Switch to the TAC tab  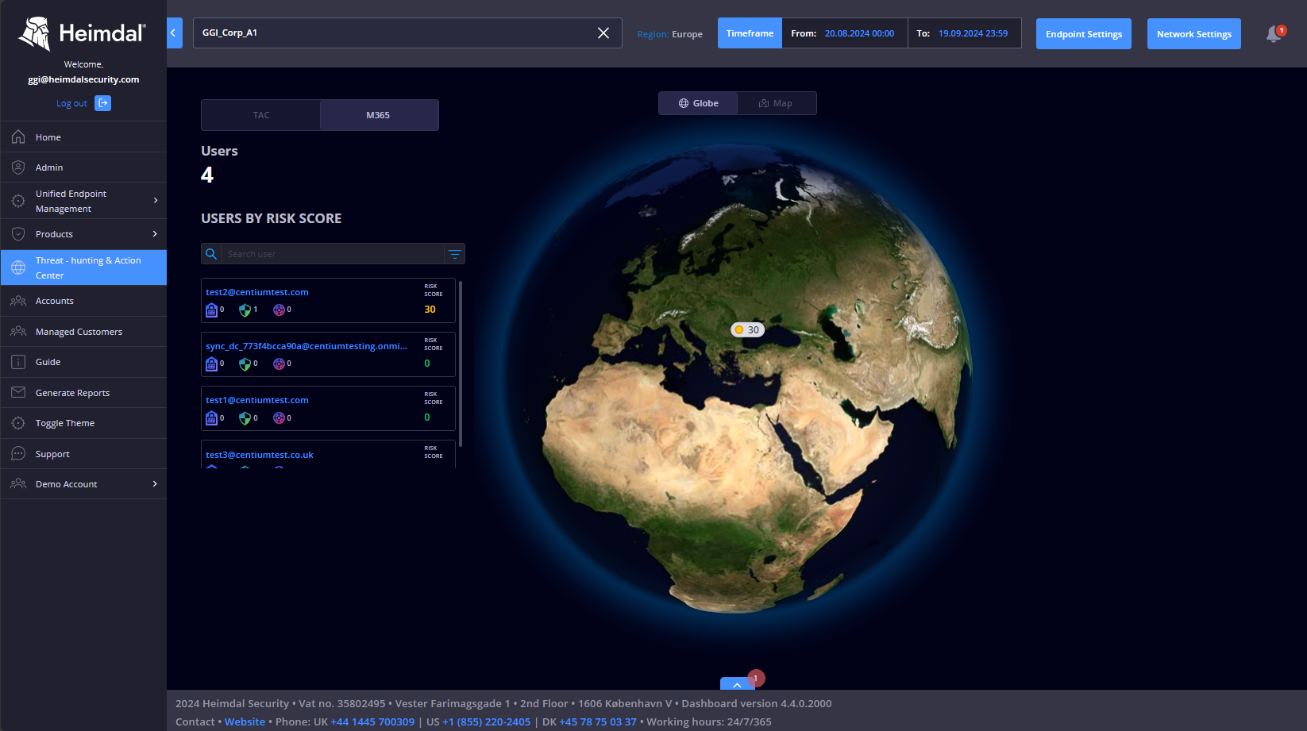pos(261,115)
